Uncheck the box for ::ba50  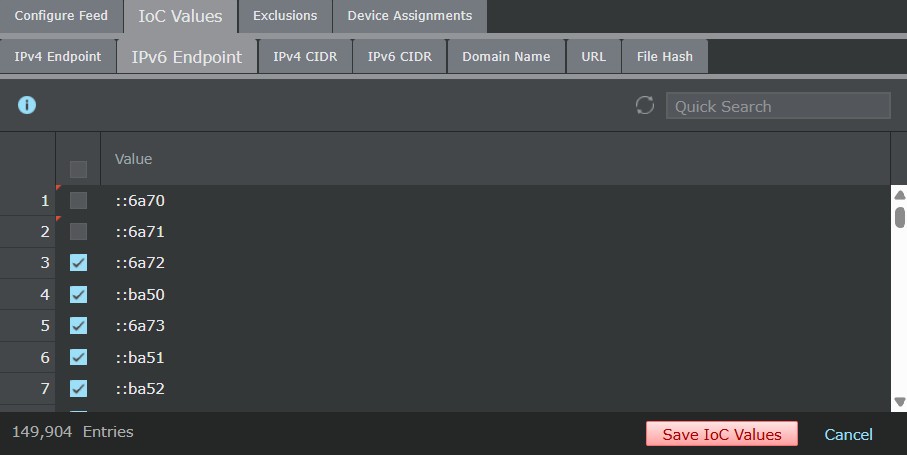(x=78, y=295)
